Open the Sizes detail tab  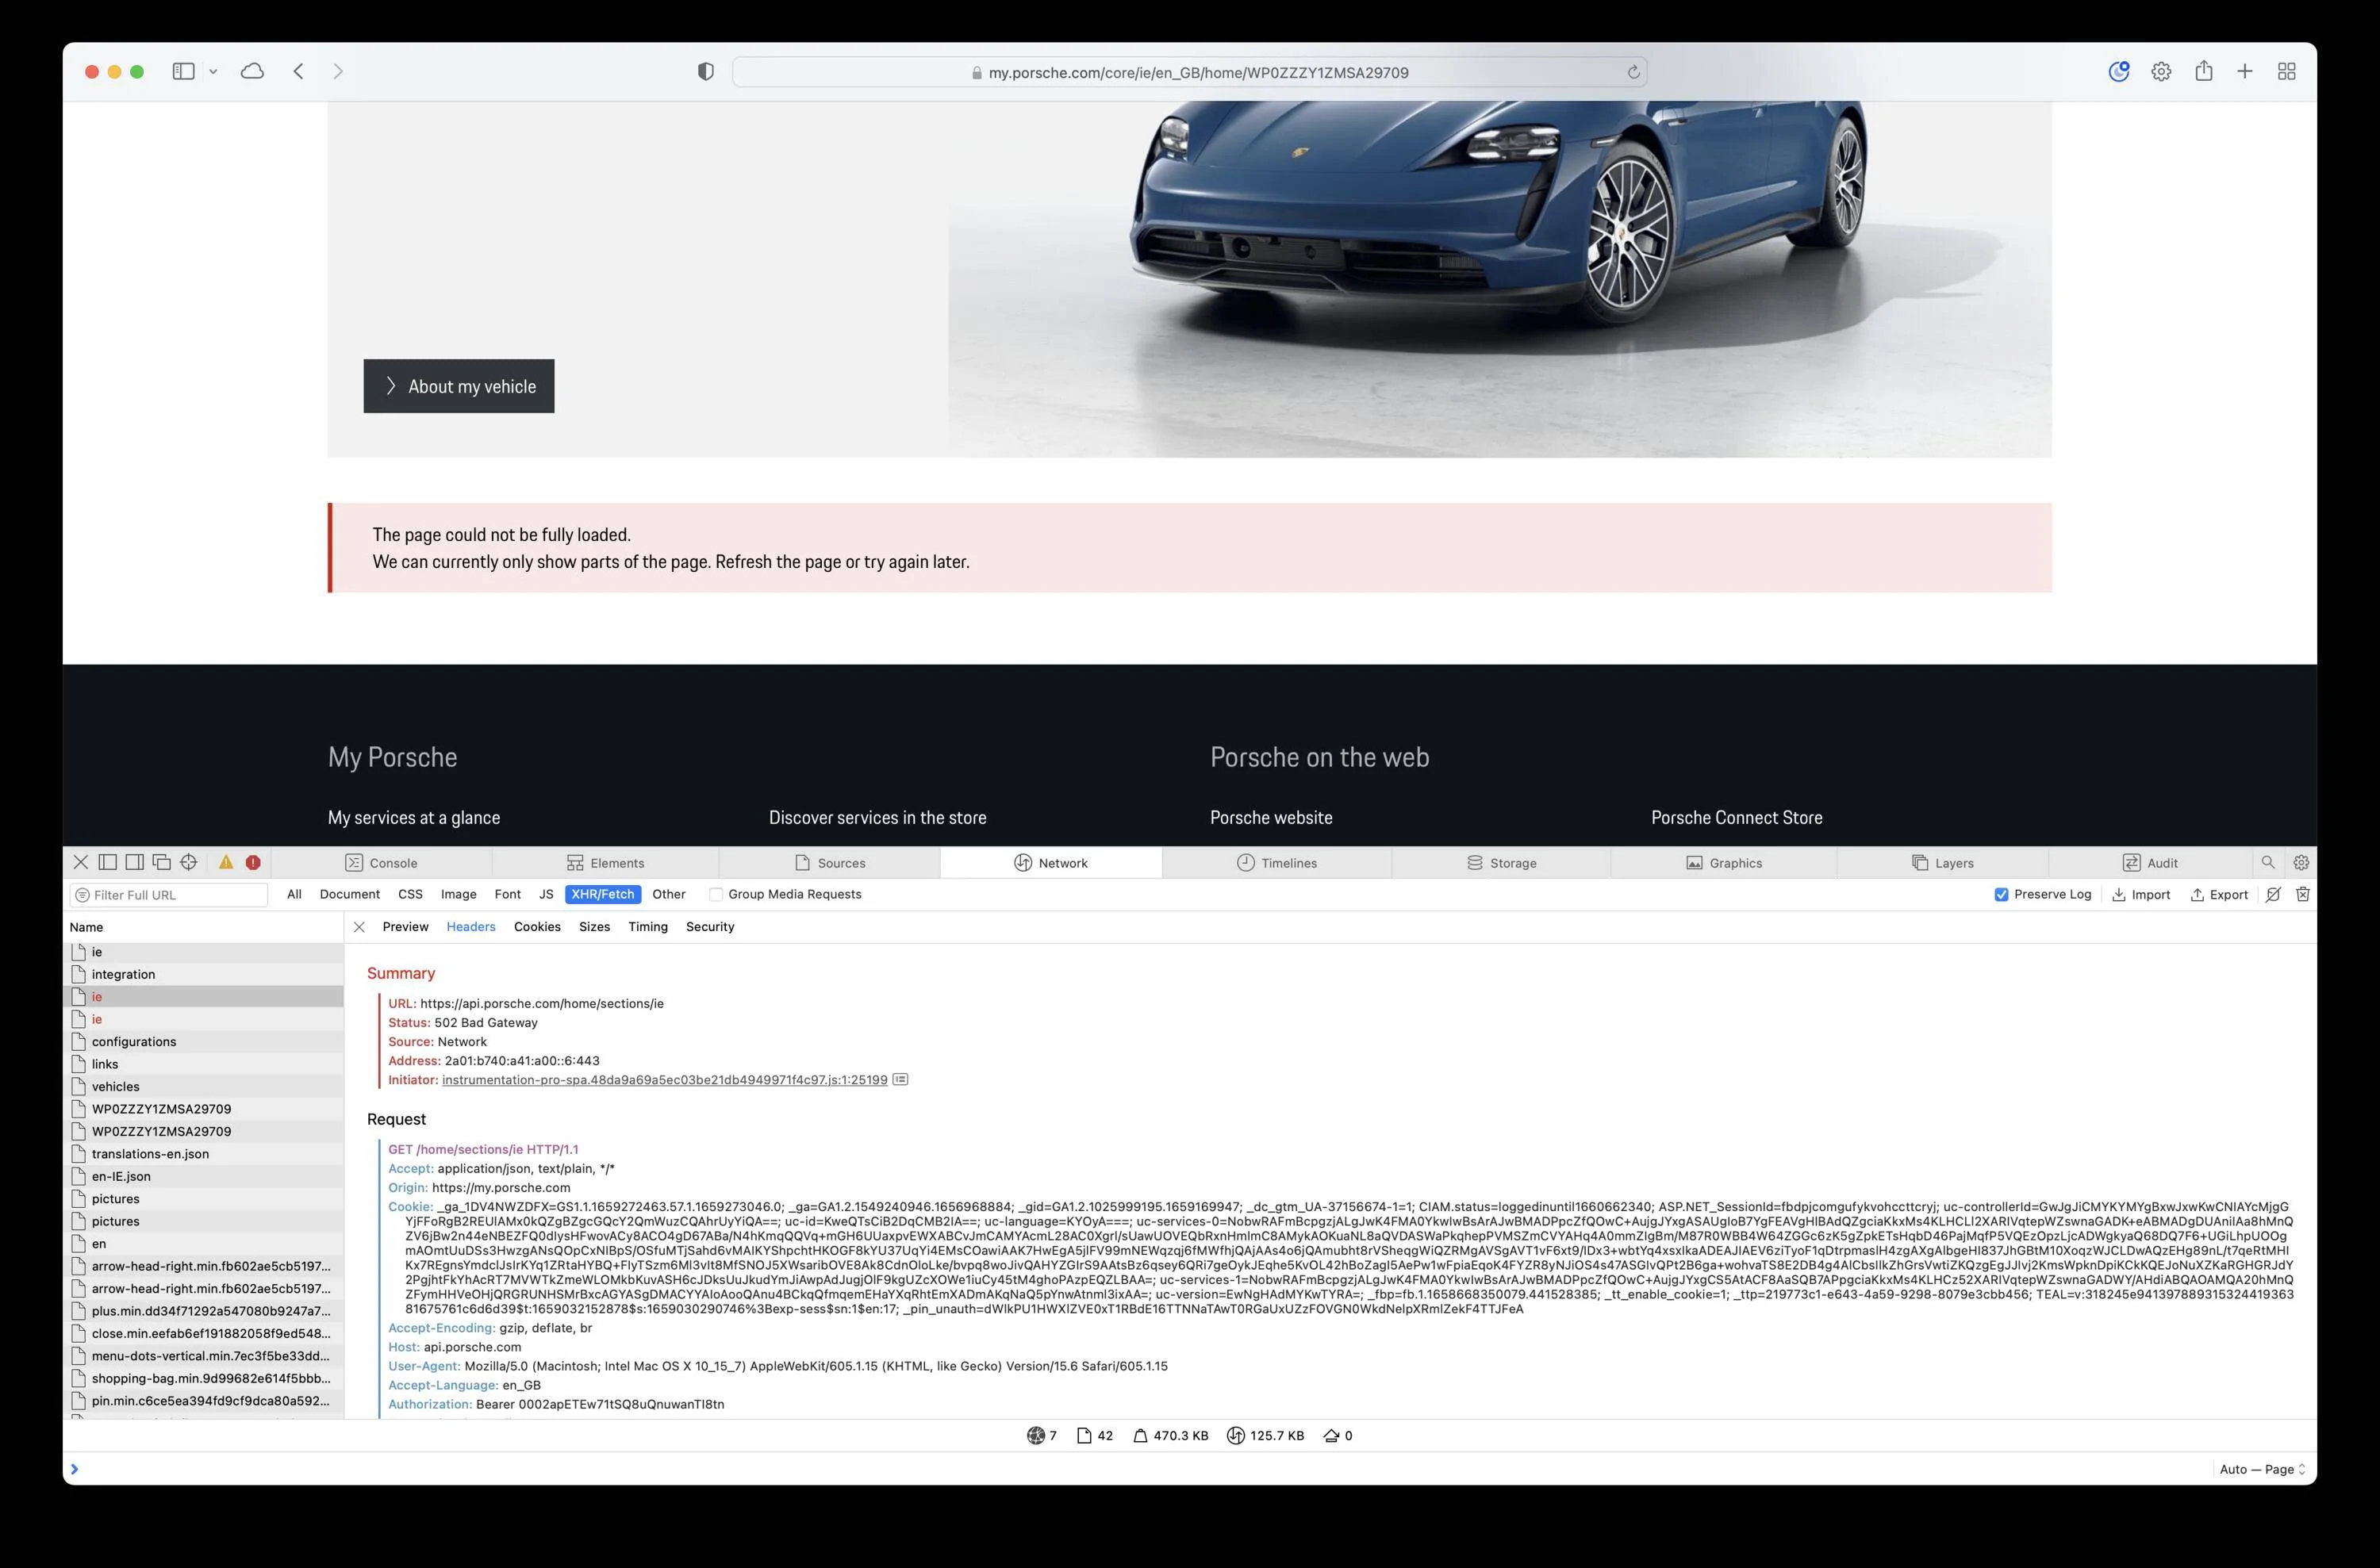coord(594,927)
